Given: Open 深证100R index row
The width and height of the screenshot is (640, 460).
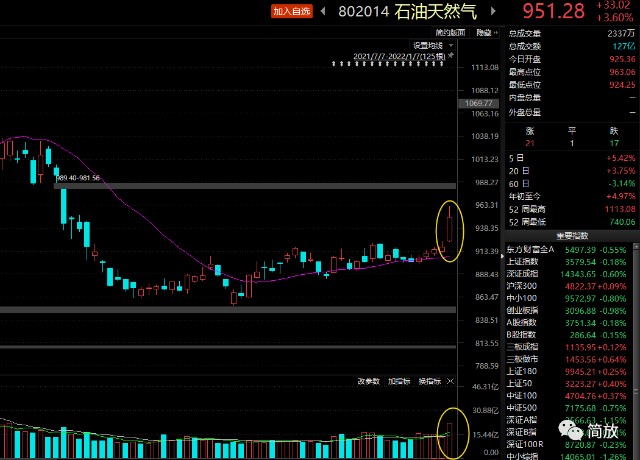Looking at the screenshot, I should (x=568, y=444).
